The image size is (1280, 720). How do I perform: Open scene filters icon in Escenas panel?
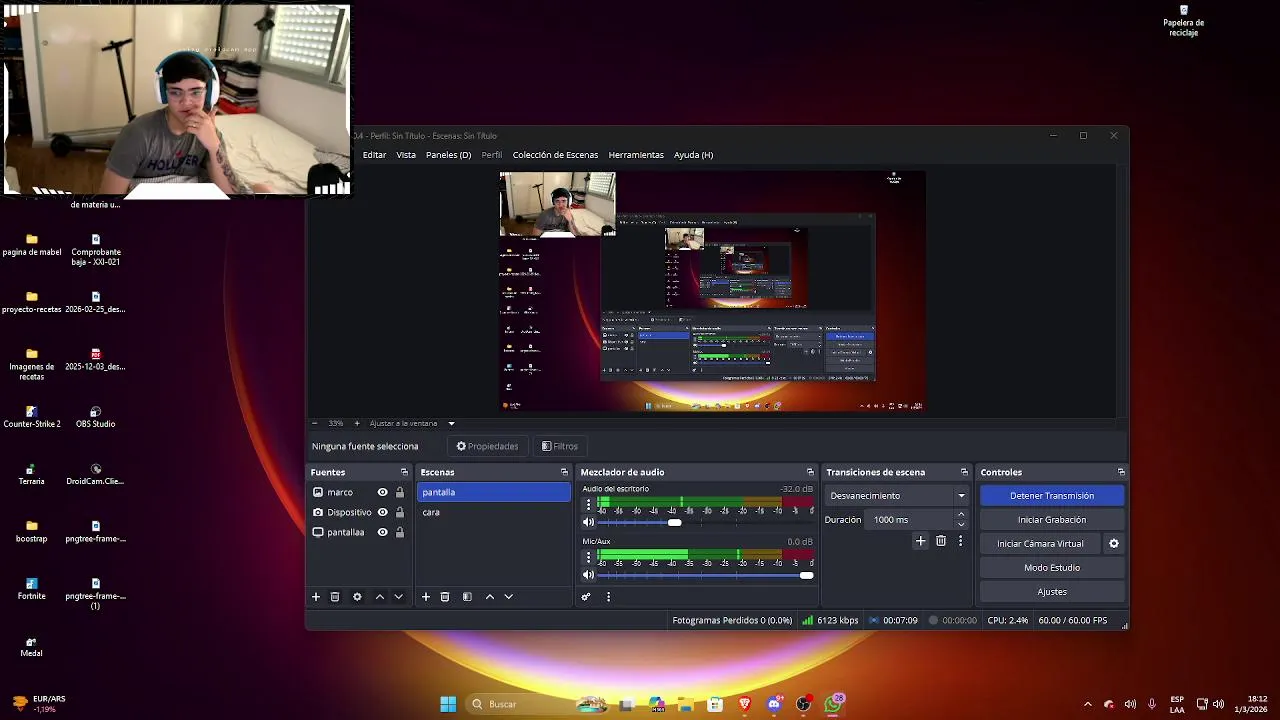[467, 597]
